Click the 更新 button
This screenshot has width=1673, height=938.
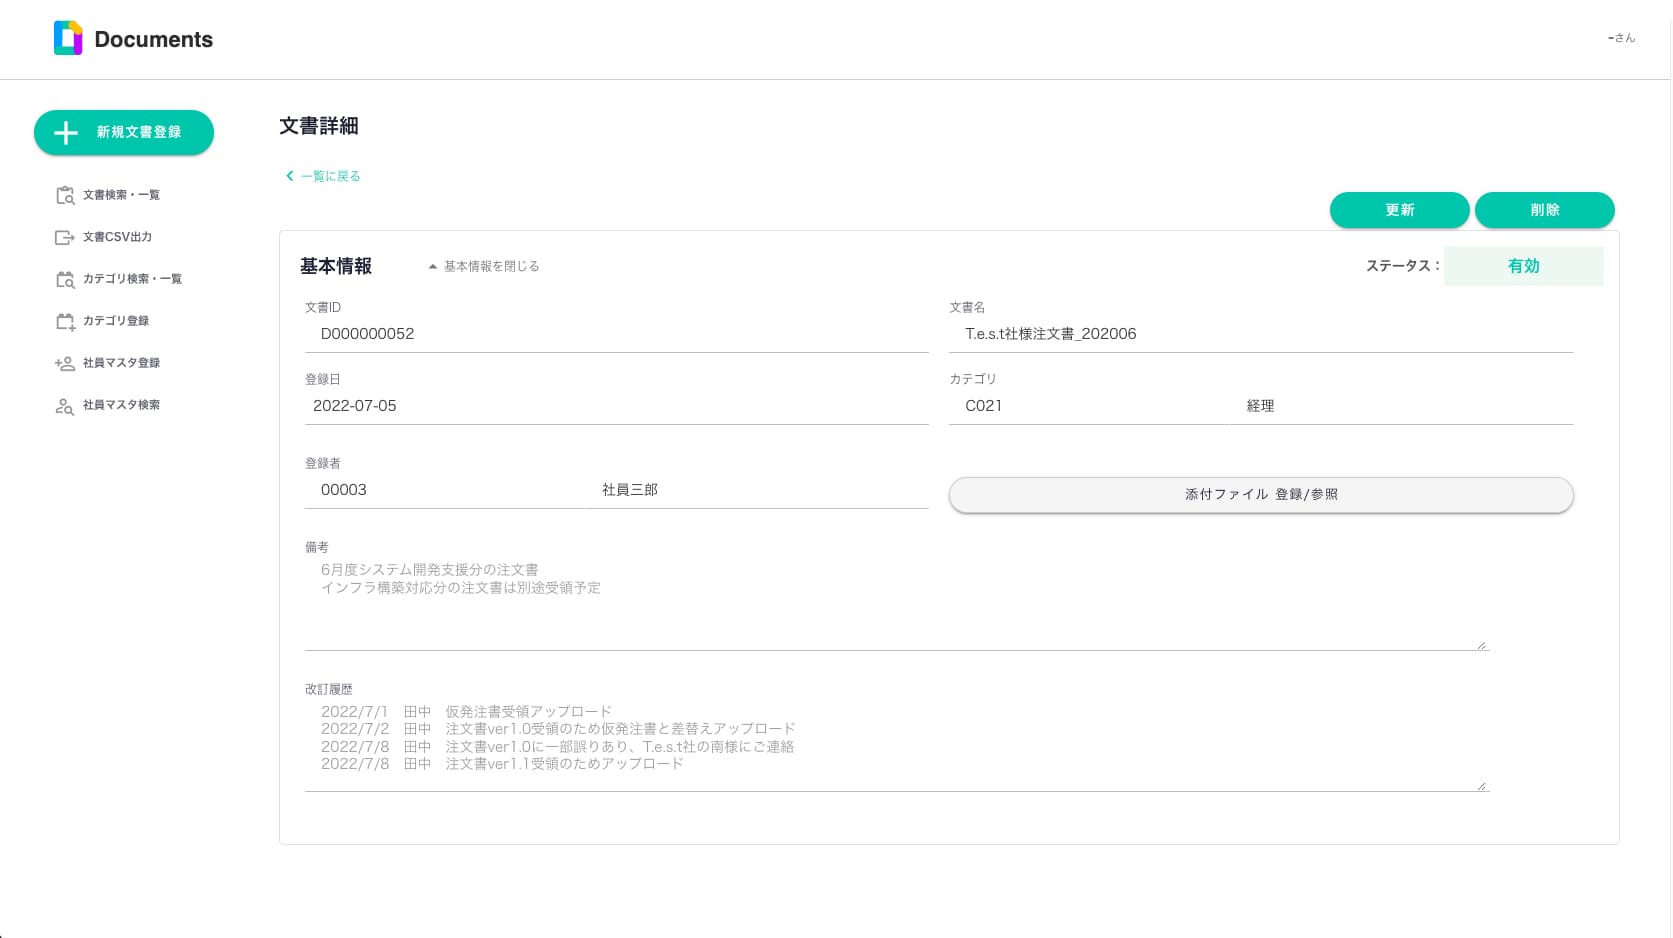click(x=1399, y=210)
